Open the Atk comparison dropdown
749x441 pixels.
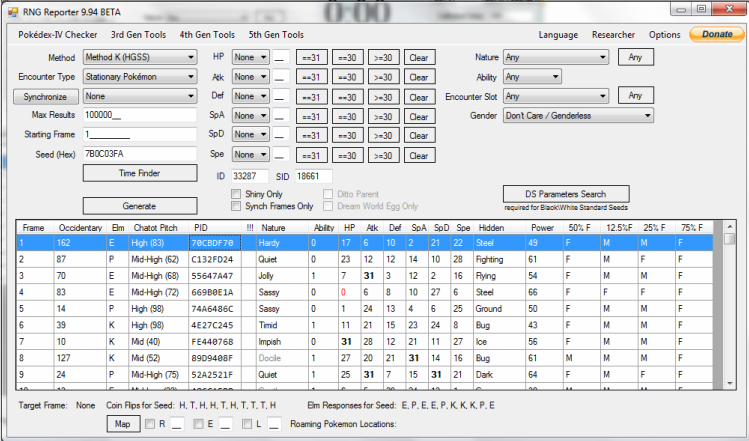[251, 77]
